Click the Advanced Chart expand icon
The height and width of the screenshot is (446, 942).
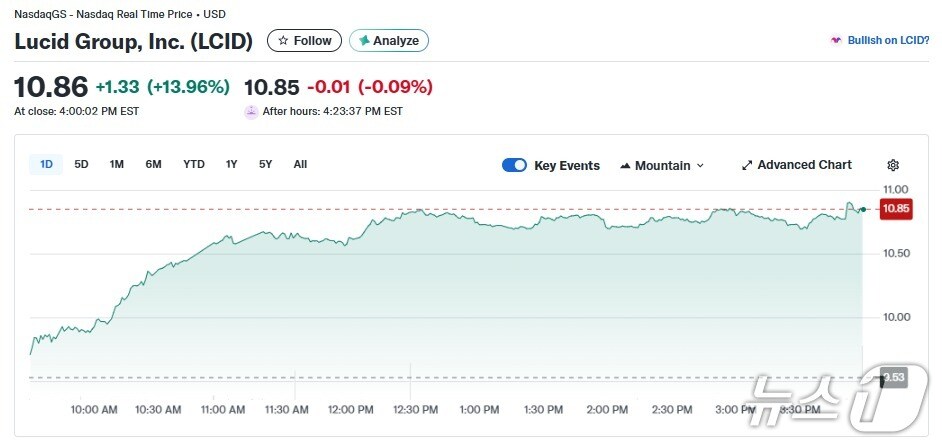(x=747, y=165)
